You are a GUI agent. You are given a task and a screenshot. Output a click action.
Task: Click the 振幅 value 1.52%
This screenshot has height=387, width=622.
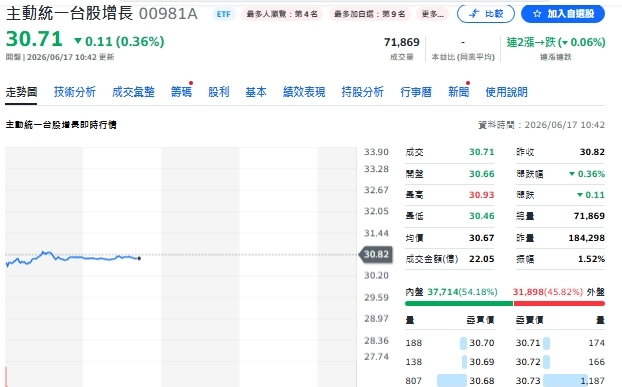tap(591, 259)
